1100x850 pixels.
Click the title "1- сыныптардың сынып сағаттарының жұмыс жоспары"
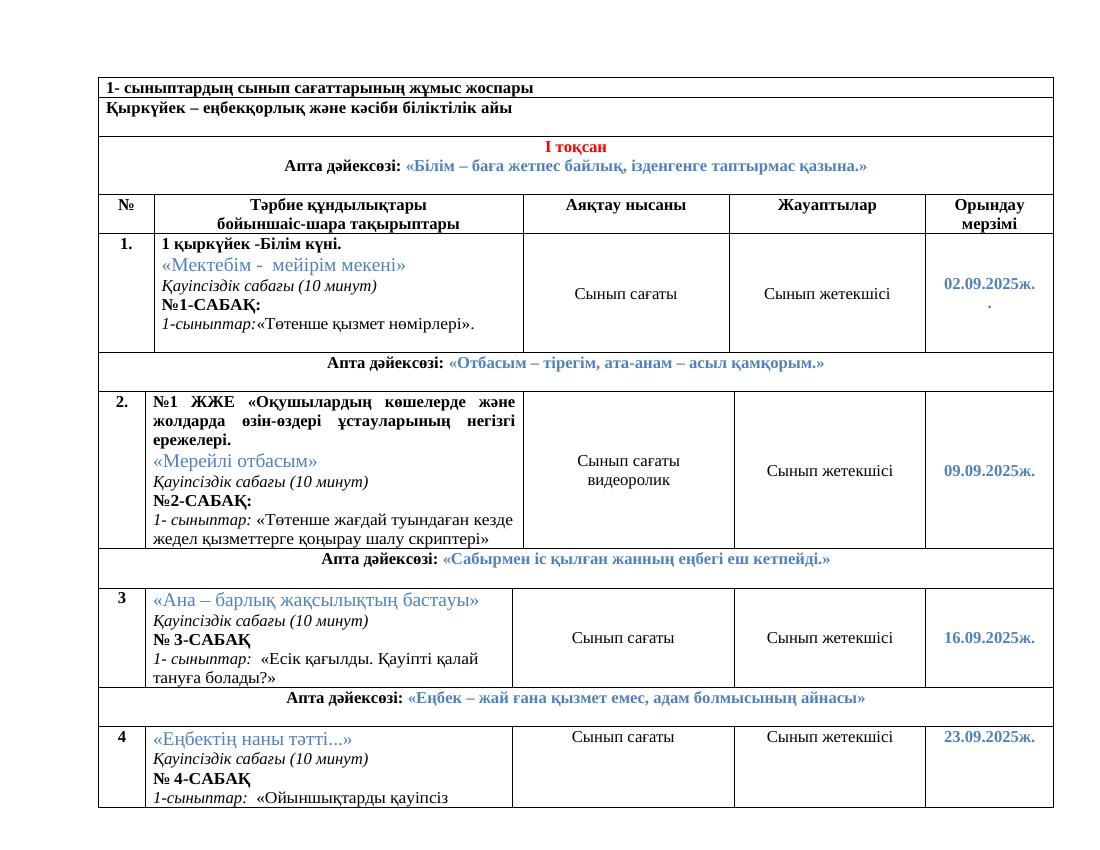point(319,88)
